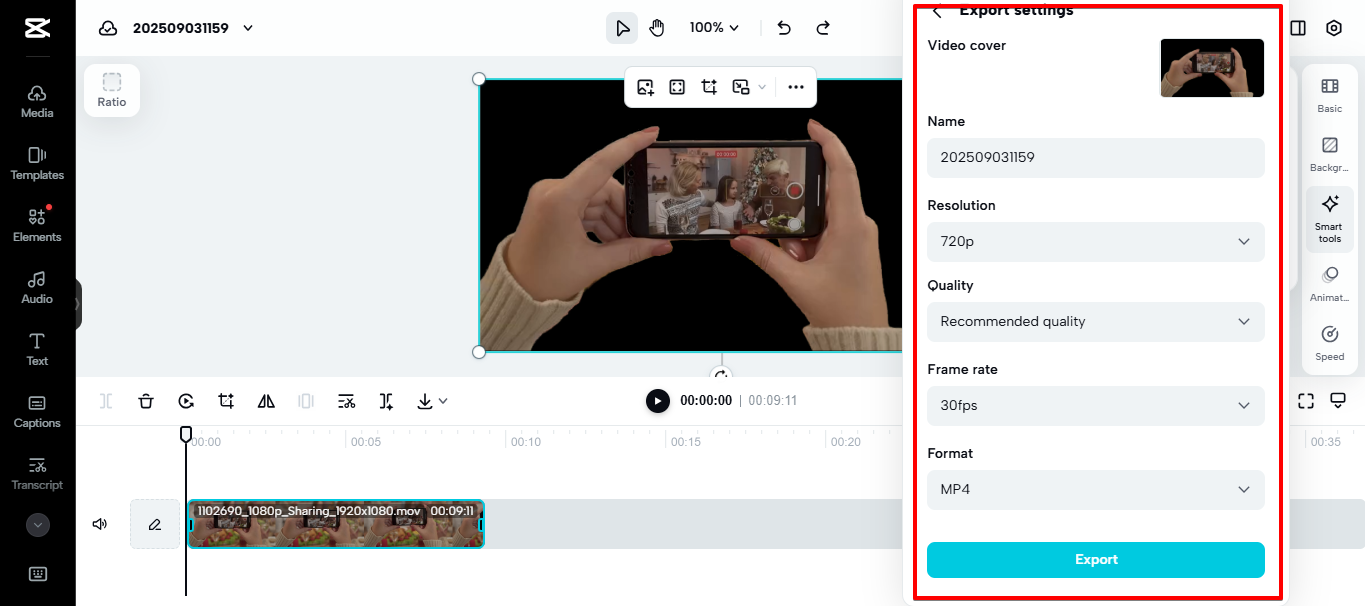Mute the video track audio

click(x=99, y=523)
